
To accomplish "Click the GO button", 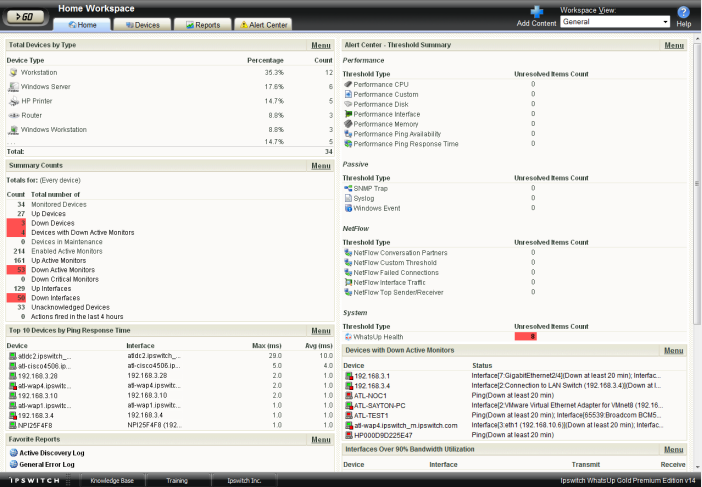I will (25, 17).
